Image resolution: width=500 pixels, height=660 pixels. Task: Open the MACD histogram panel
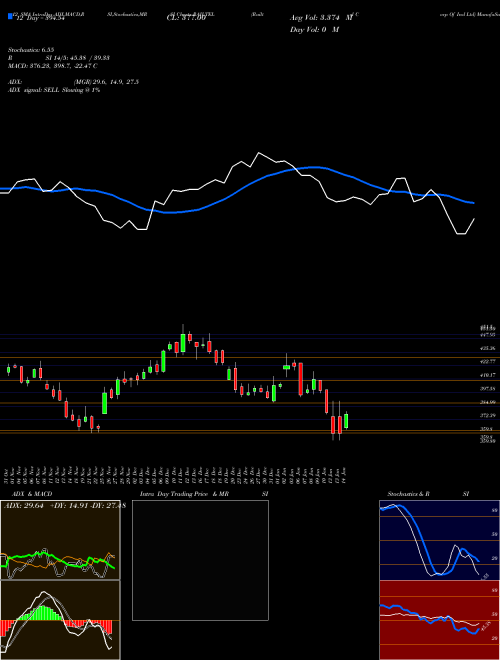pyautogui.click(x=60, y=620)
